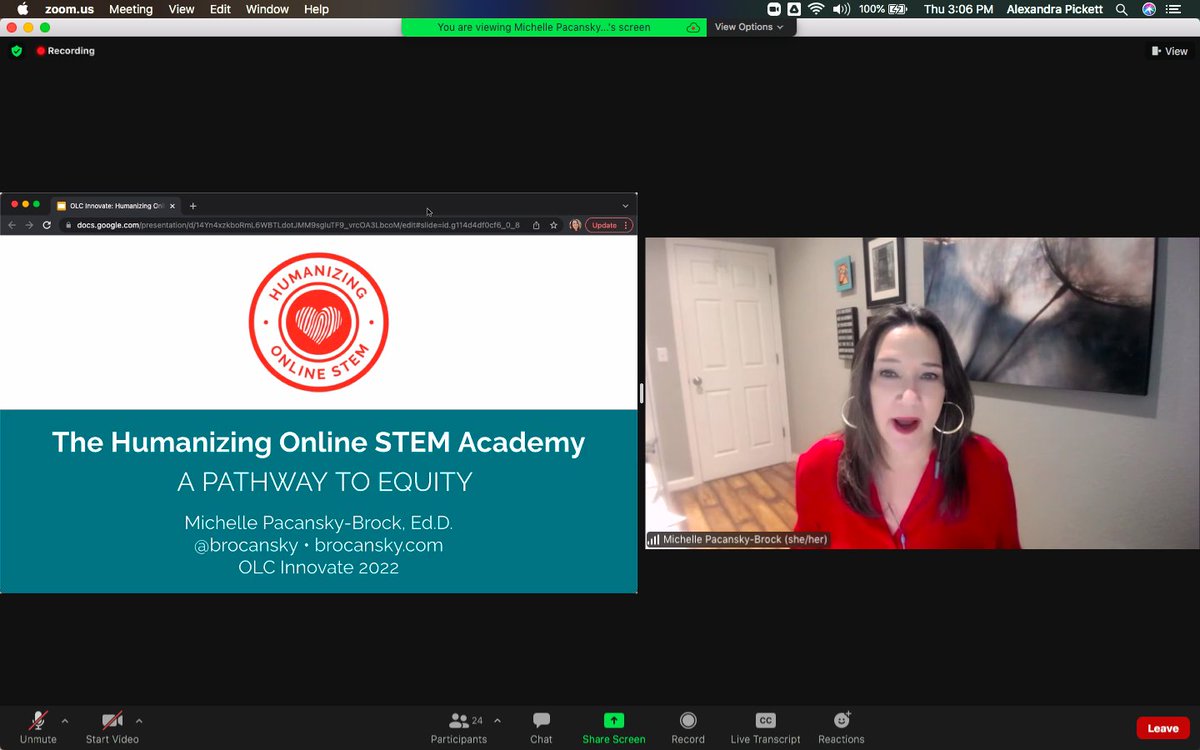Expand the arrow next to Participants
1200x750 pixels.
497,721
